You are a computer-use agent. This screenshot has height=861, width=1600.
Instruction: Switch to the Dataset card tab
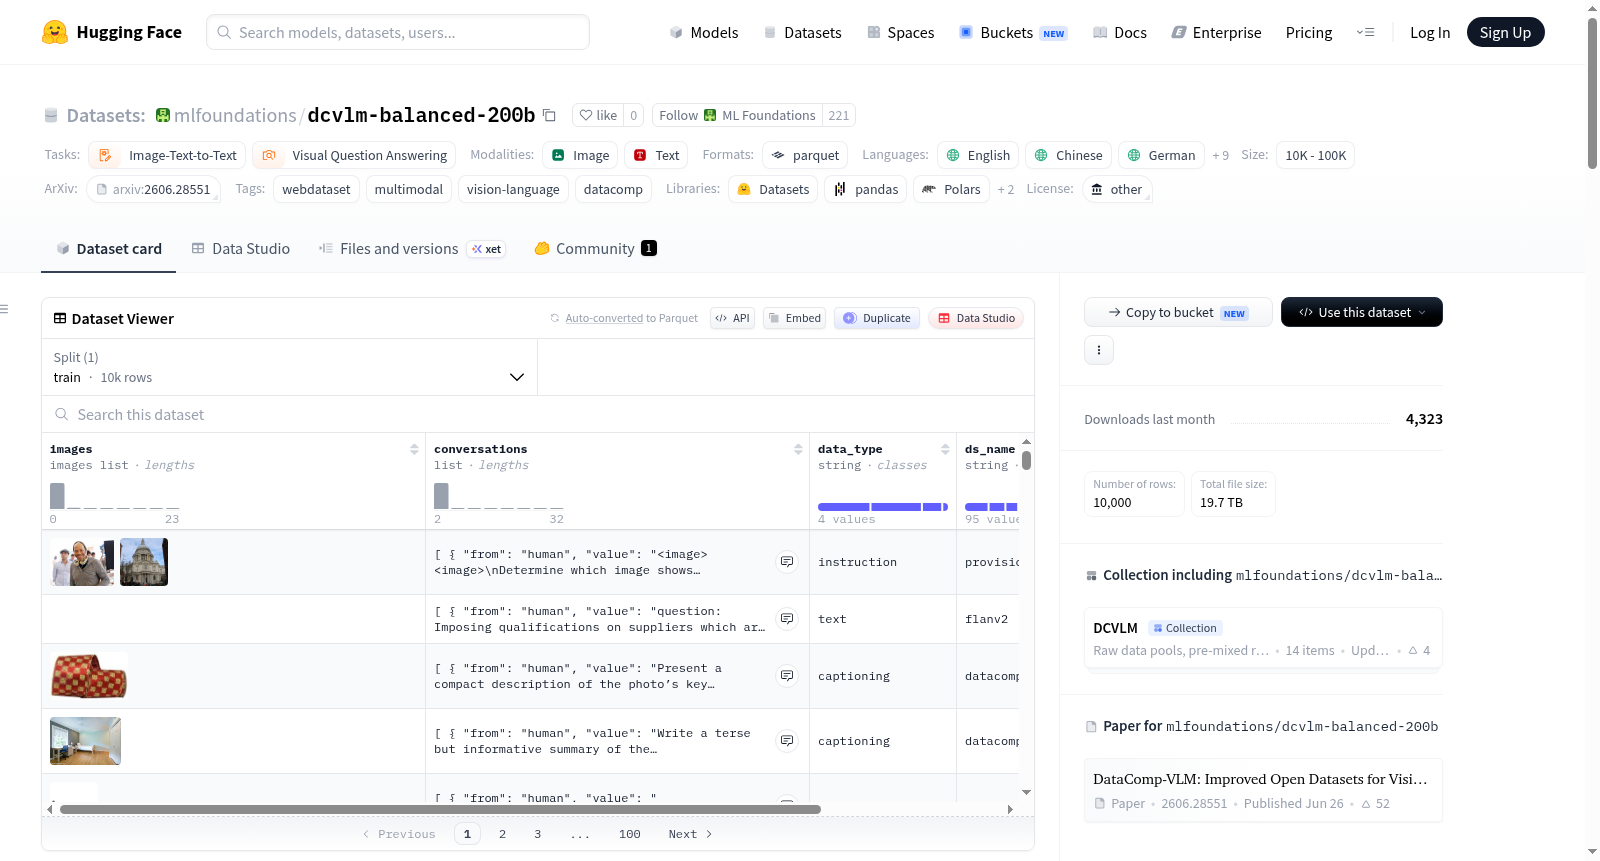tap(108, 248)
